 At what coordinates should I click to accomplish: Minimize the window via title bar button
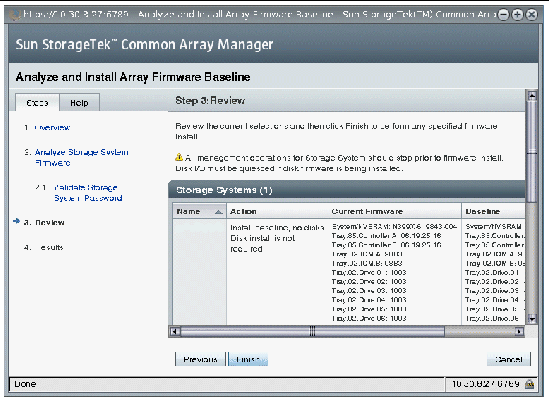click(x=503, y=14)
